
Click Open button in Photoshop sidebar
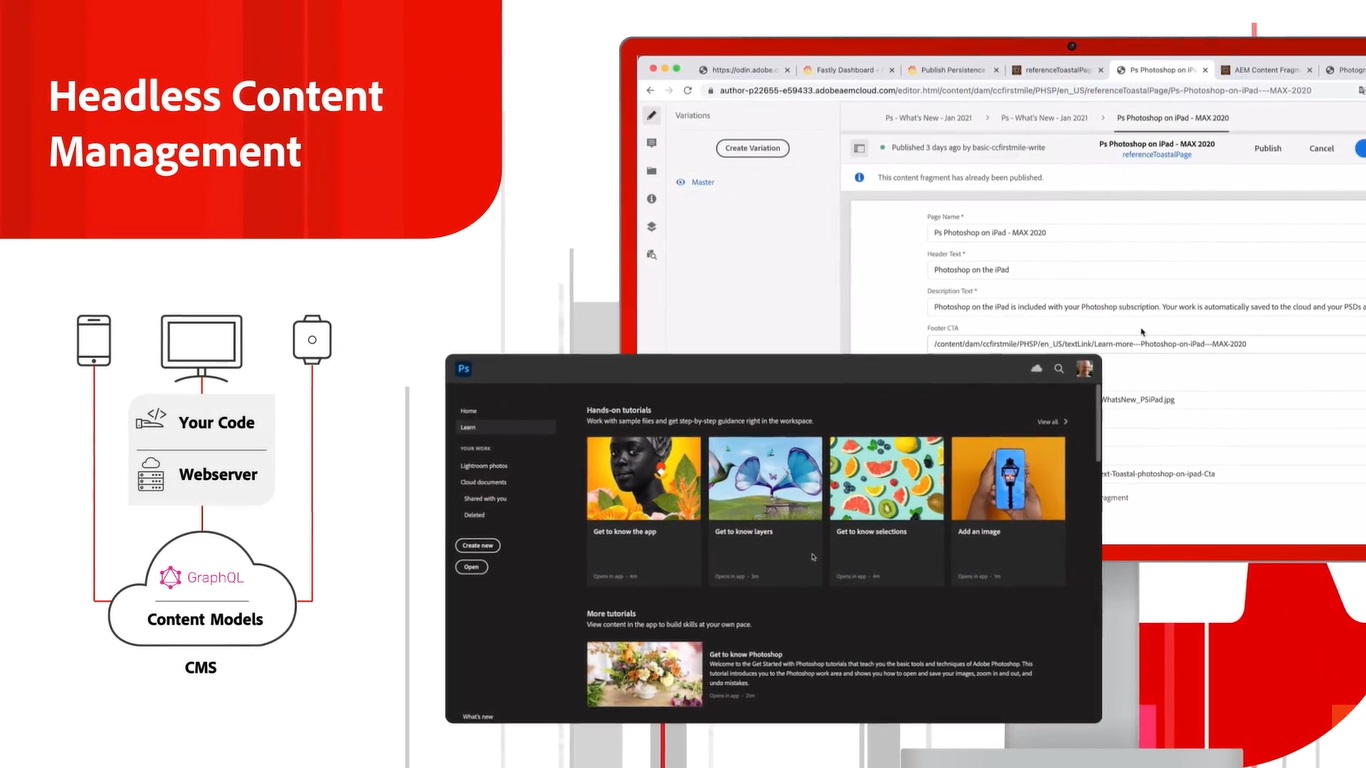click(471, 567)
